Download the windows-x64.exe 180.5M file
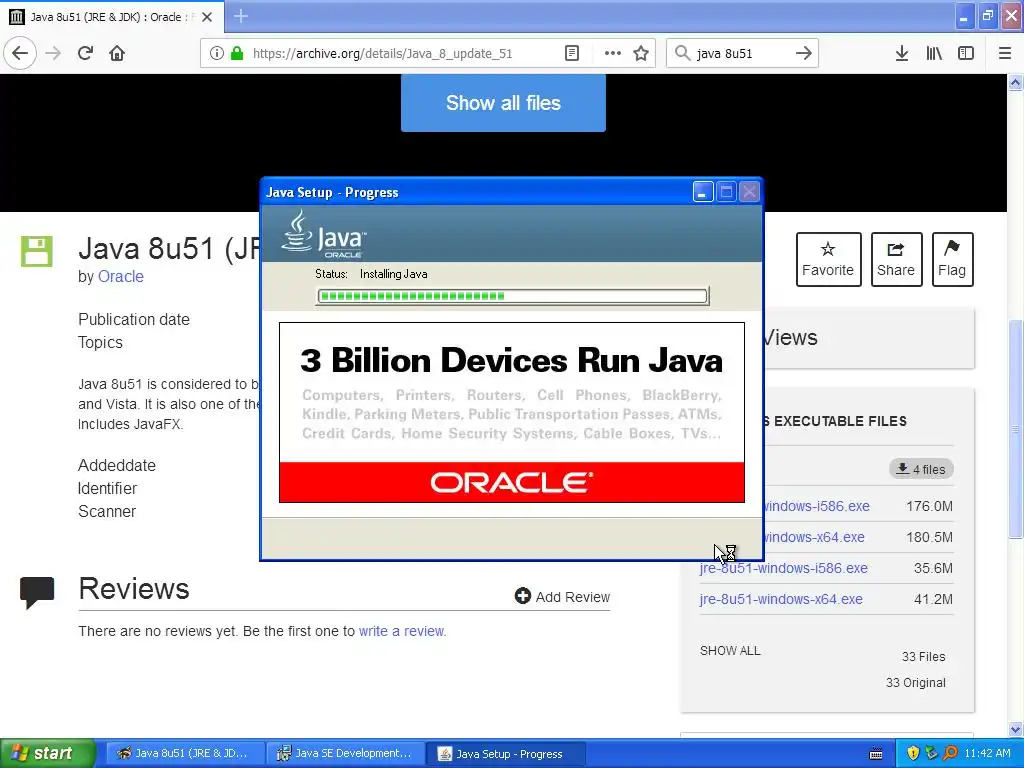Screen dimensions: 1024x768 [814, 537]
